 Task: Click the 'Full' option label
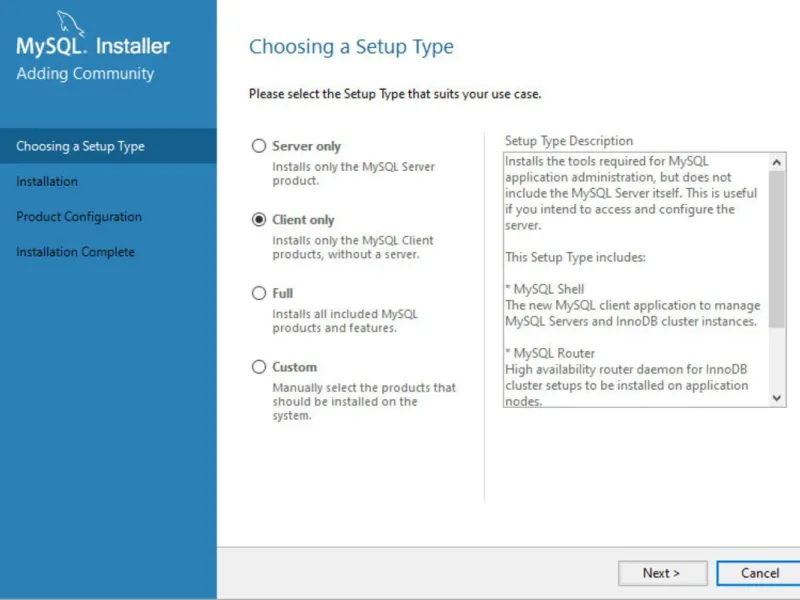point(282,293)
